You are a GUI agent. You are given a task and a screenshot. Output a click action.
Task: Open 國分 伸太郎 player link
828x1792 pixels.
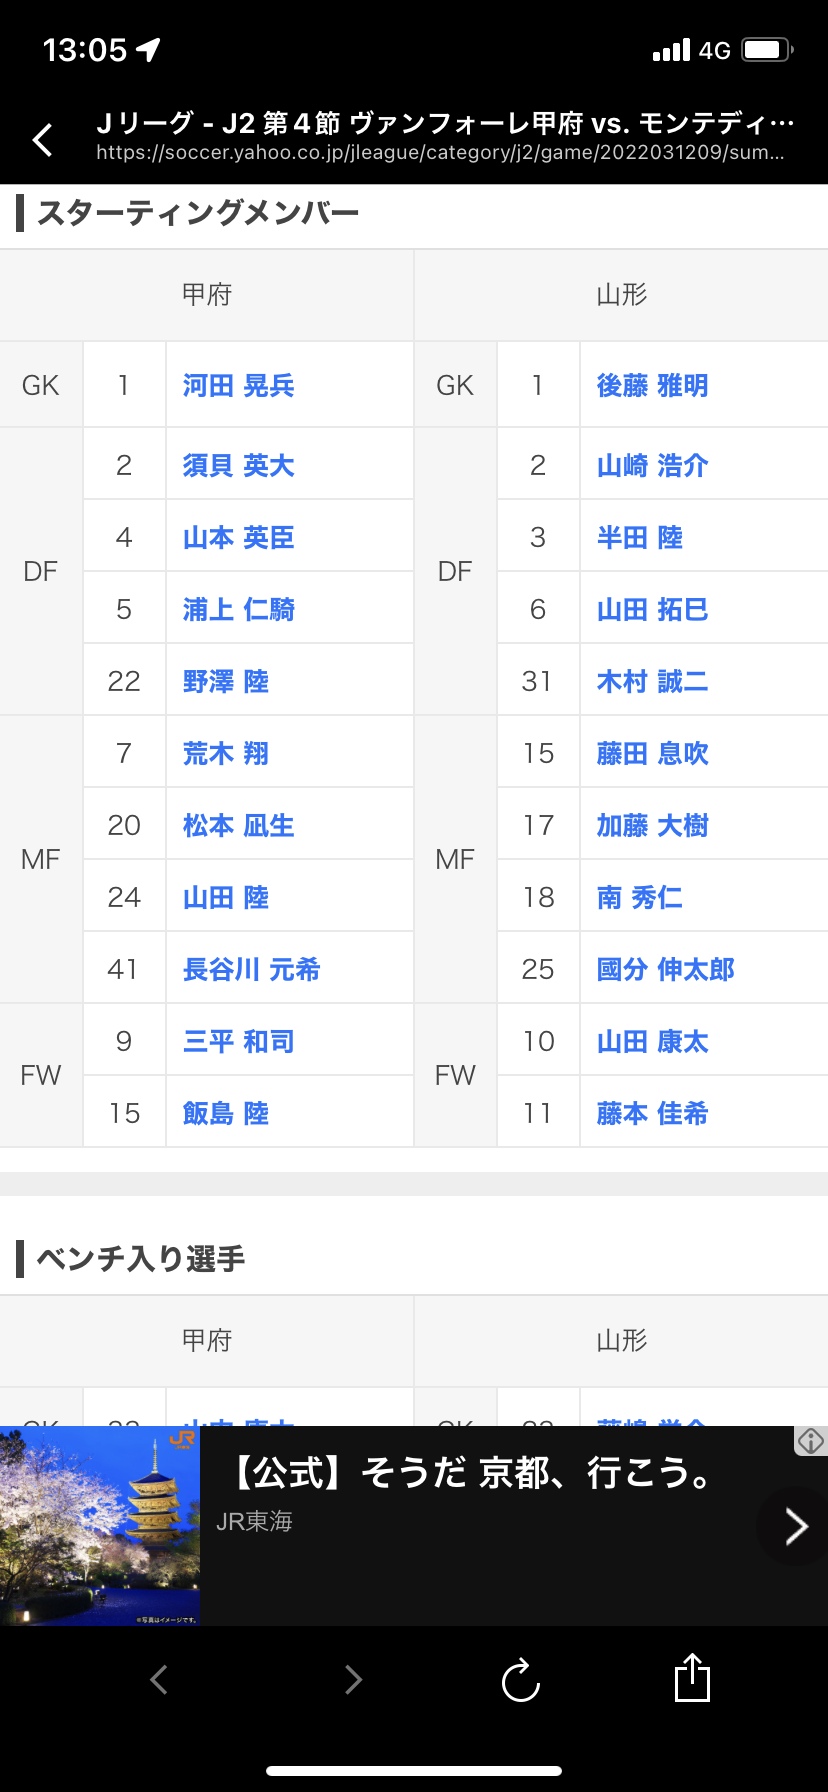click(665, 970)
